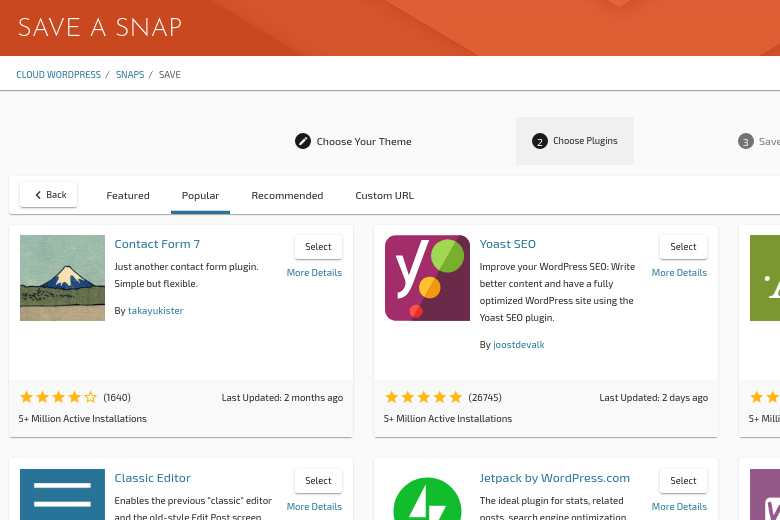The height and width of the screenshot is (520, 780).
Task: Select the Jetpack by WordPress.com plugin
Action: [x=683, y=481]
